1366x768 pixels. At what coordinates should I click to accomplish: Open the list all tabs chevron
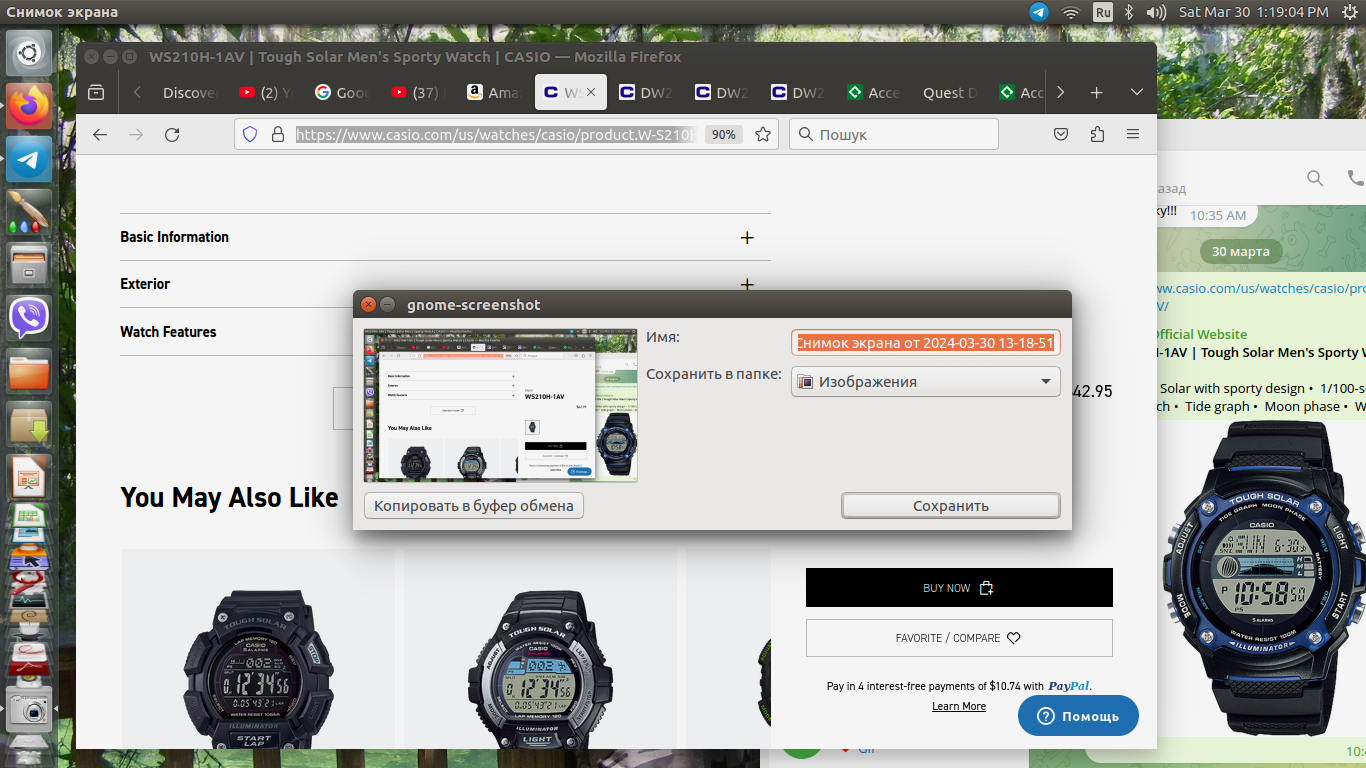(1136, 92)
